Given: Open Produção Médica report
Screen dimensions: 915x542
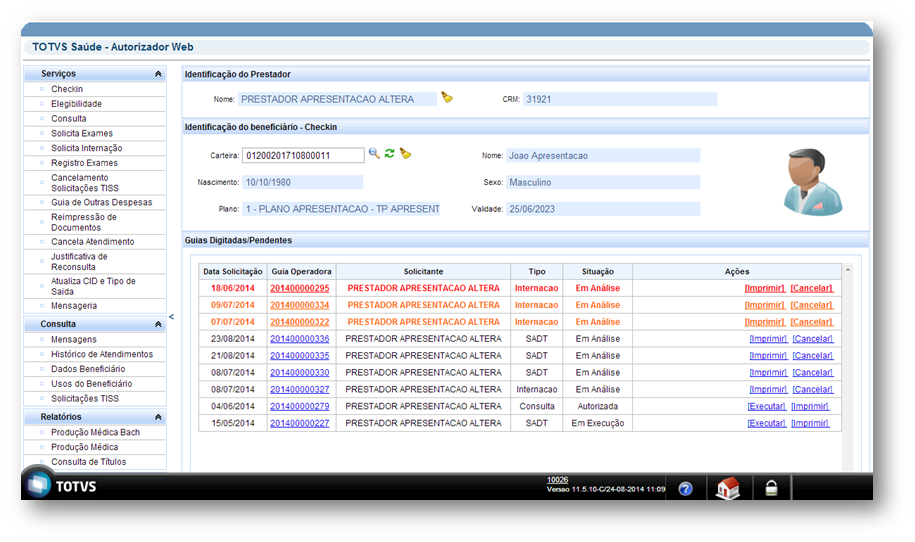Looking at the screenshot, I should coord(84,447).
